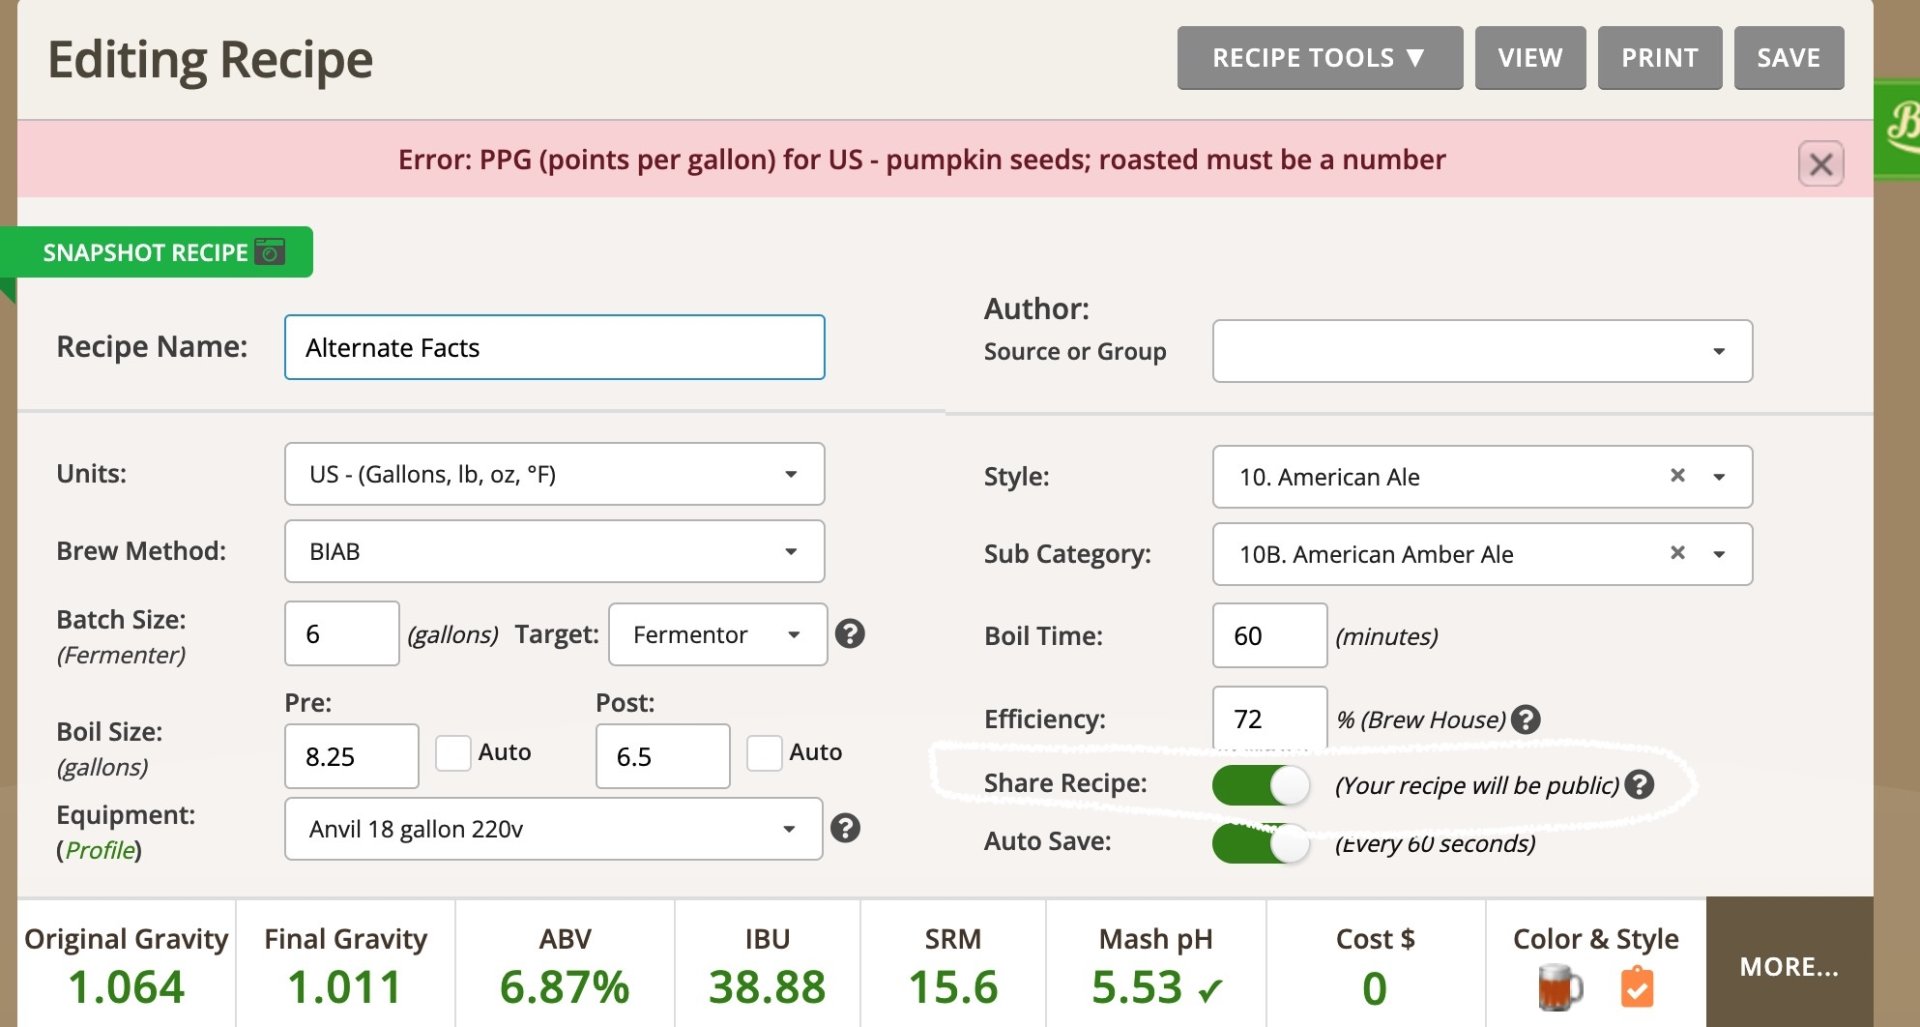Open the Equipment Anvil 18 gallon dropdown
The image size is (1920, 1027).
[x=553, y=829]
